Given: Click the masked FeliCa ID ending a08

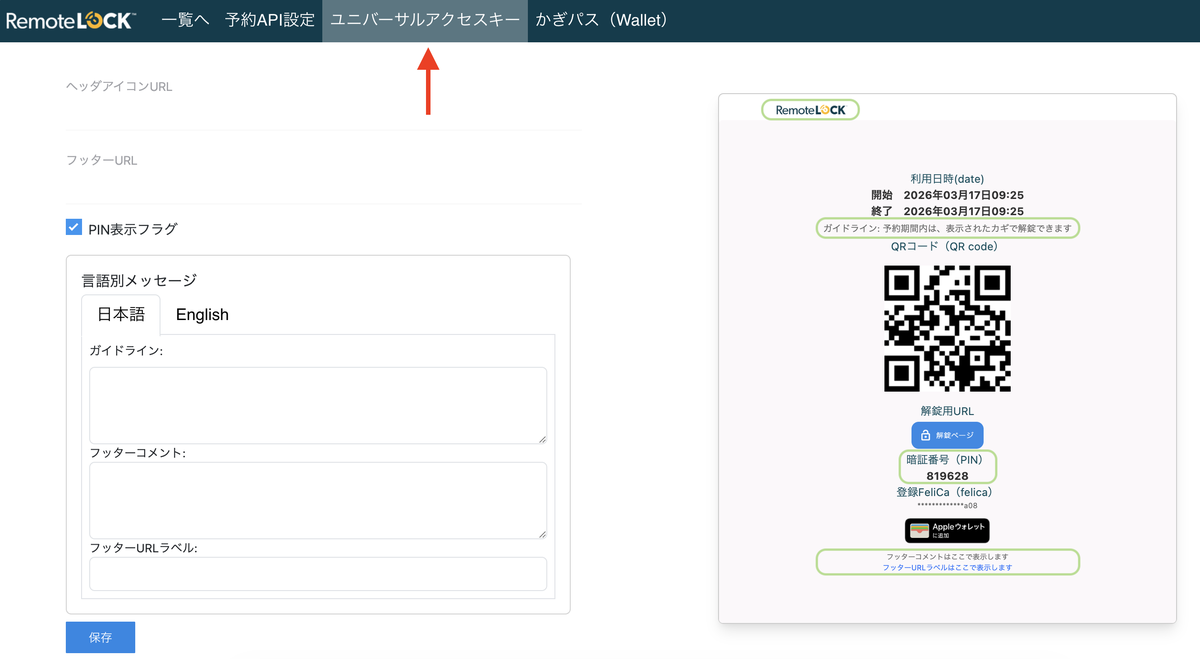Looking at the screenshot, I should tap(947, 505).
